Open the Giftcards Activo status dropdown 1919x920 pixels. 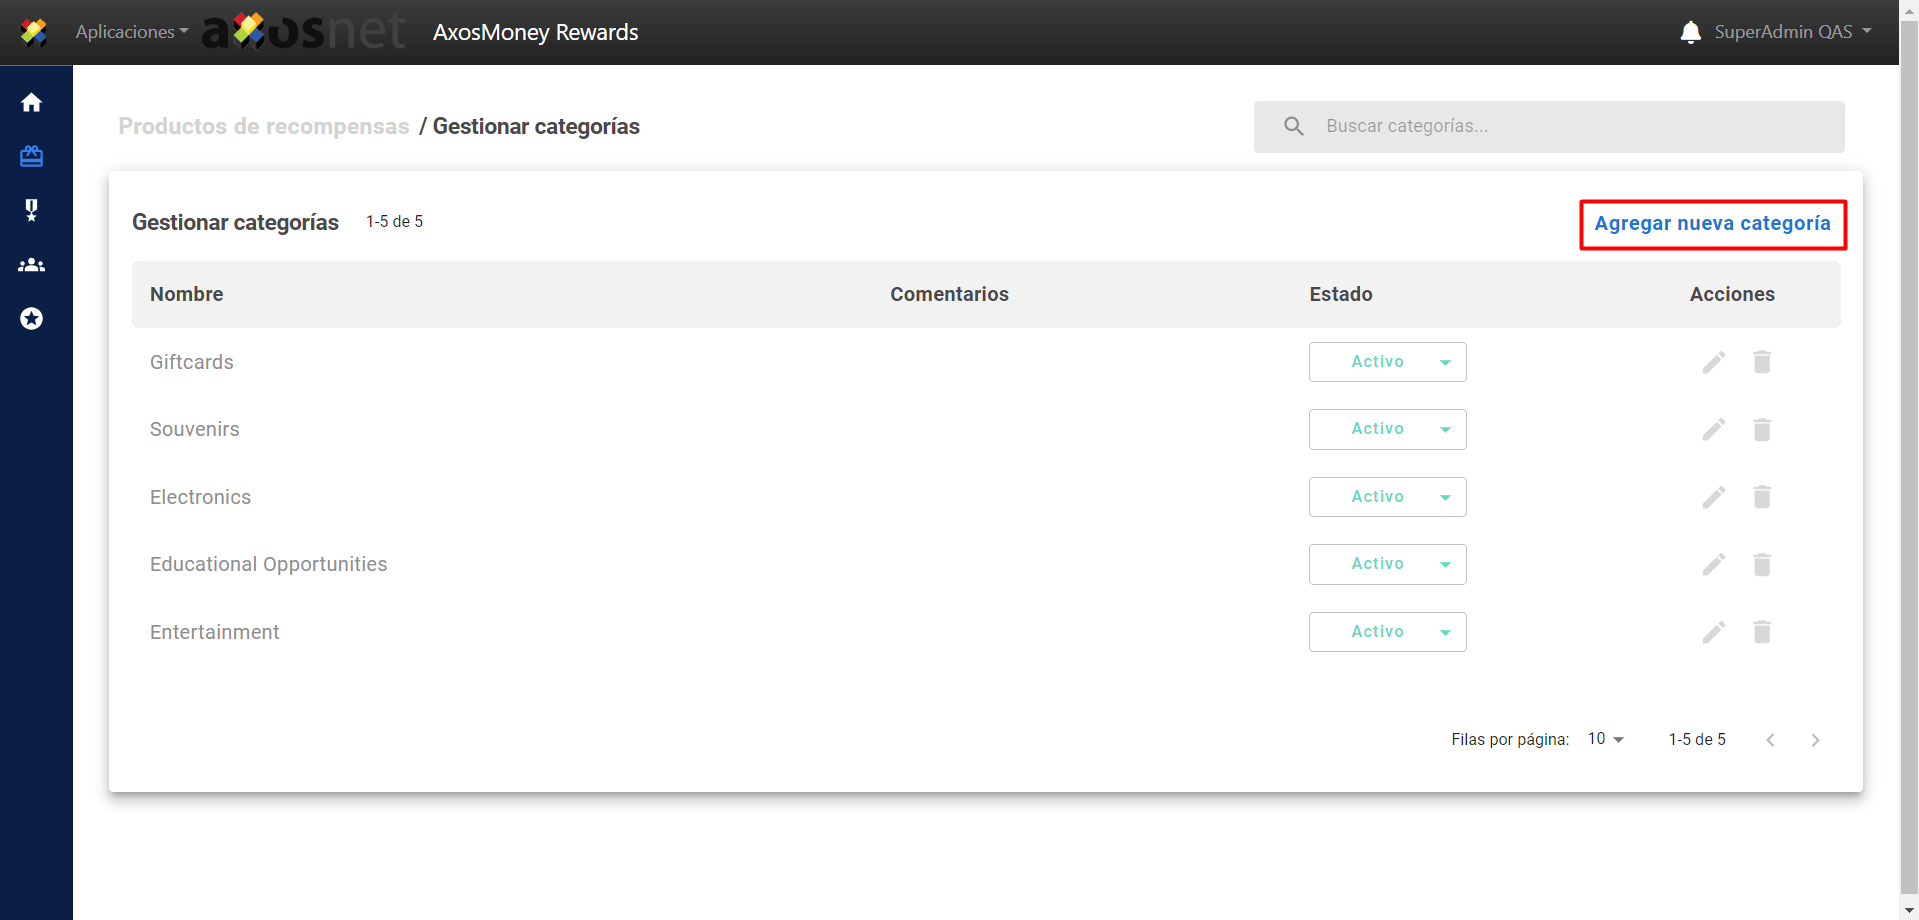pos(1387,362)
